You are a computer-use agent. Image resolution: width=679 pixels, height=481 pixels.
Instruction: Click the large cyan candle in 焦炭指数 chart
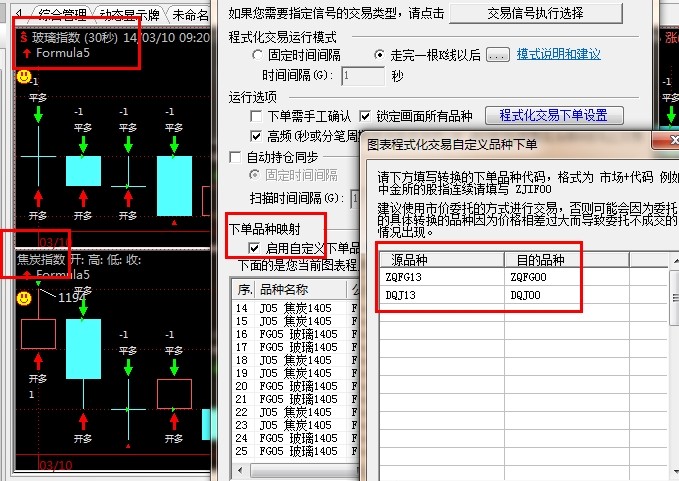pyautogui.click(x=83, y=349)
